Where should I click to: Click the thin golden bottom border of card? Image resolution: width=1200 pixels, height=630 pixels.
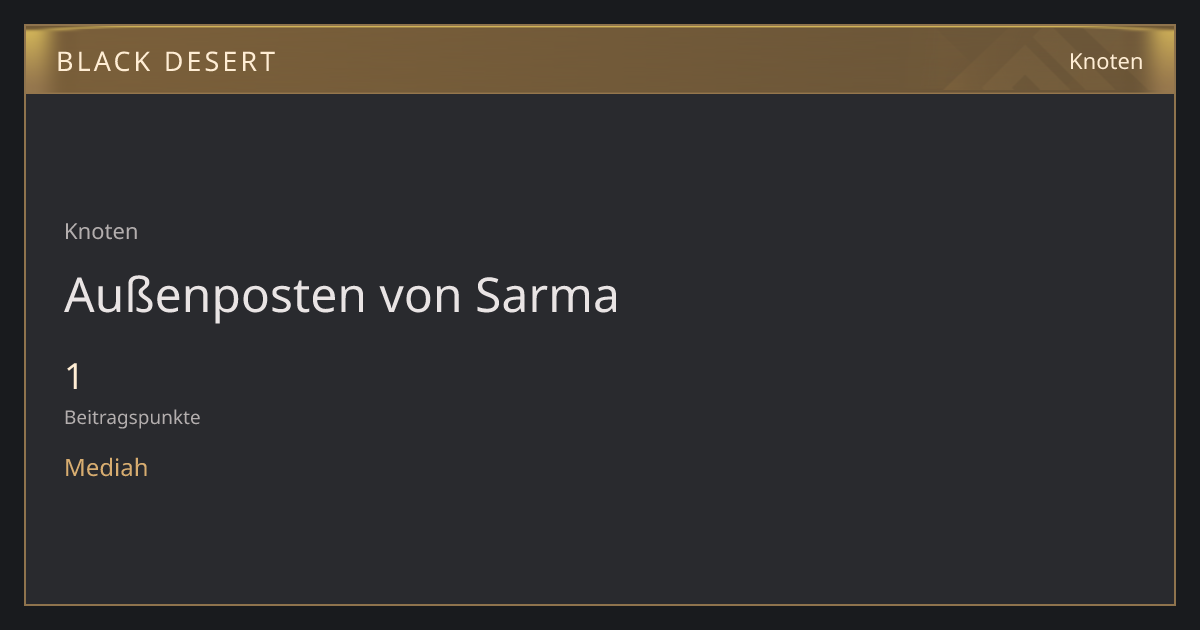tap(600, 604)
